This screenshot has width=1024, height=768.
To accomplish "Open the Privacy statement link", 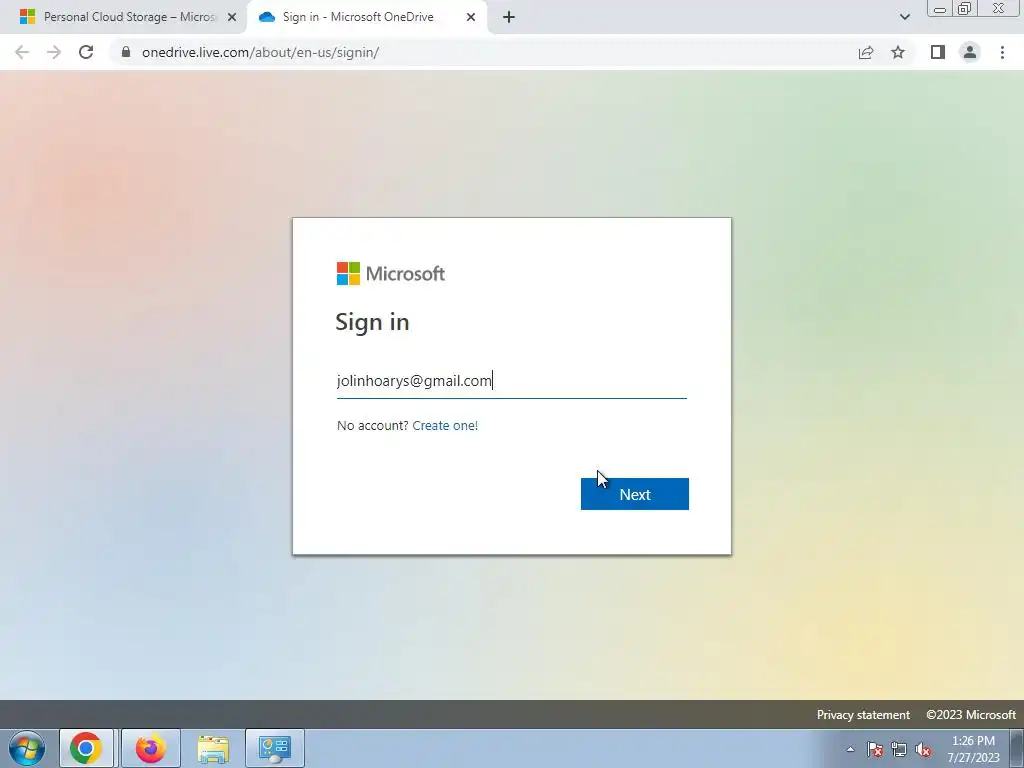I will 863,714.
